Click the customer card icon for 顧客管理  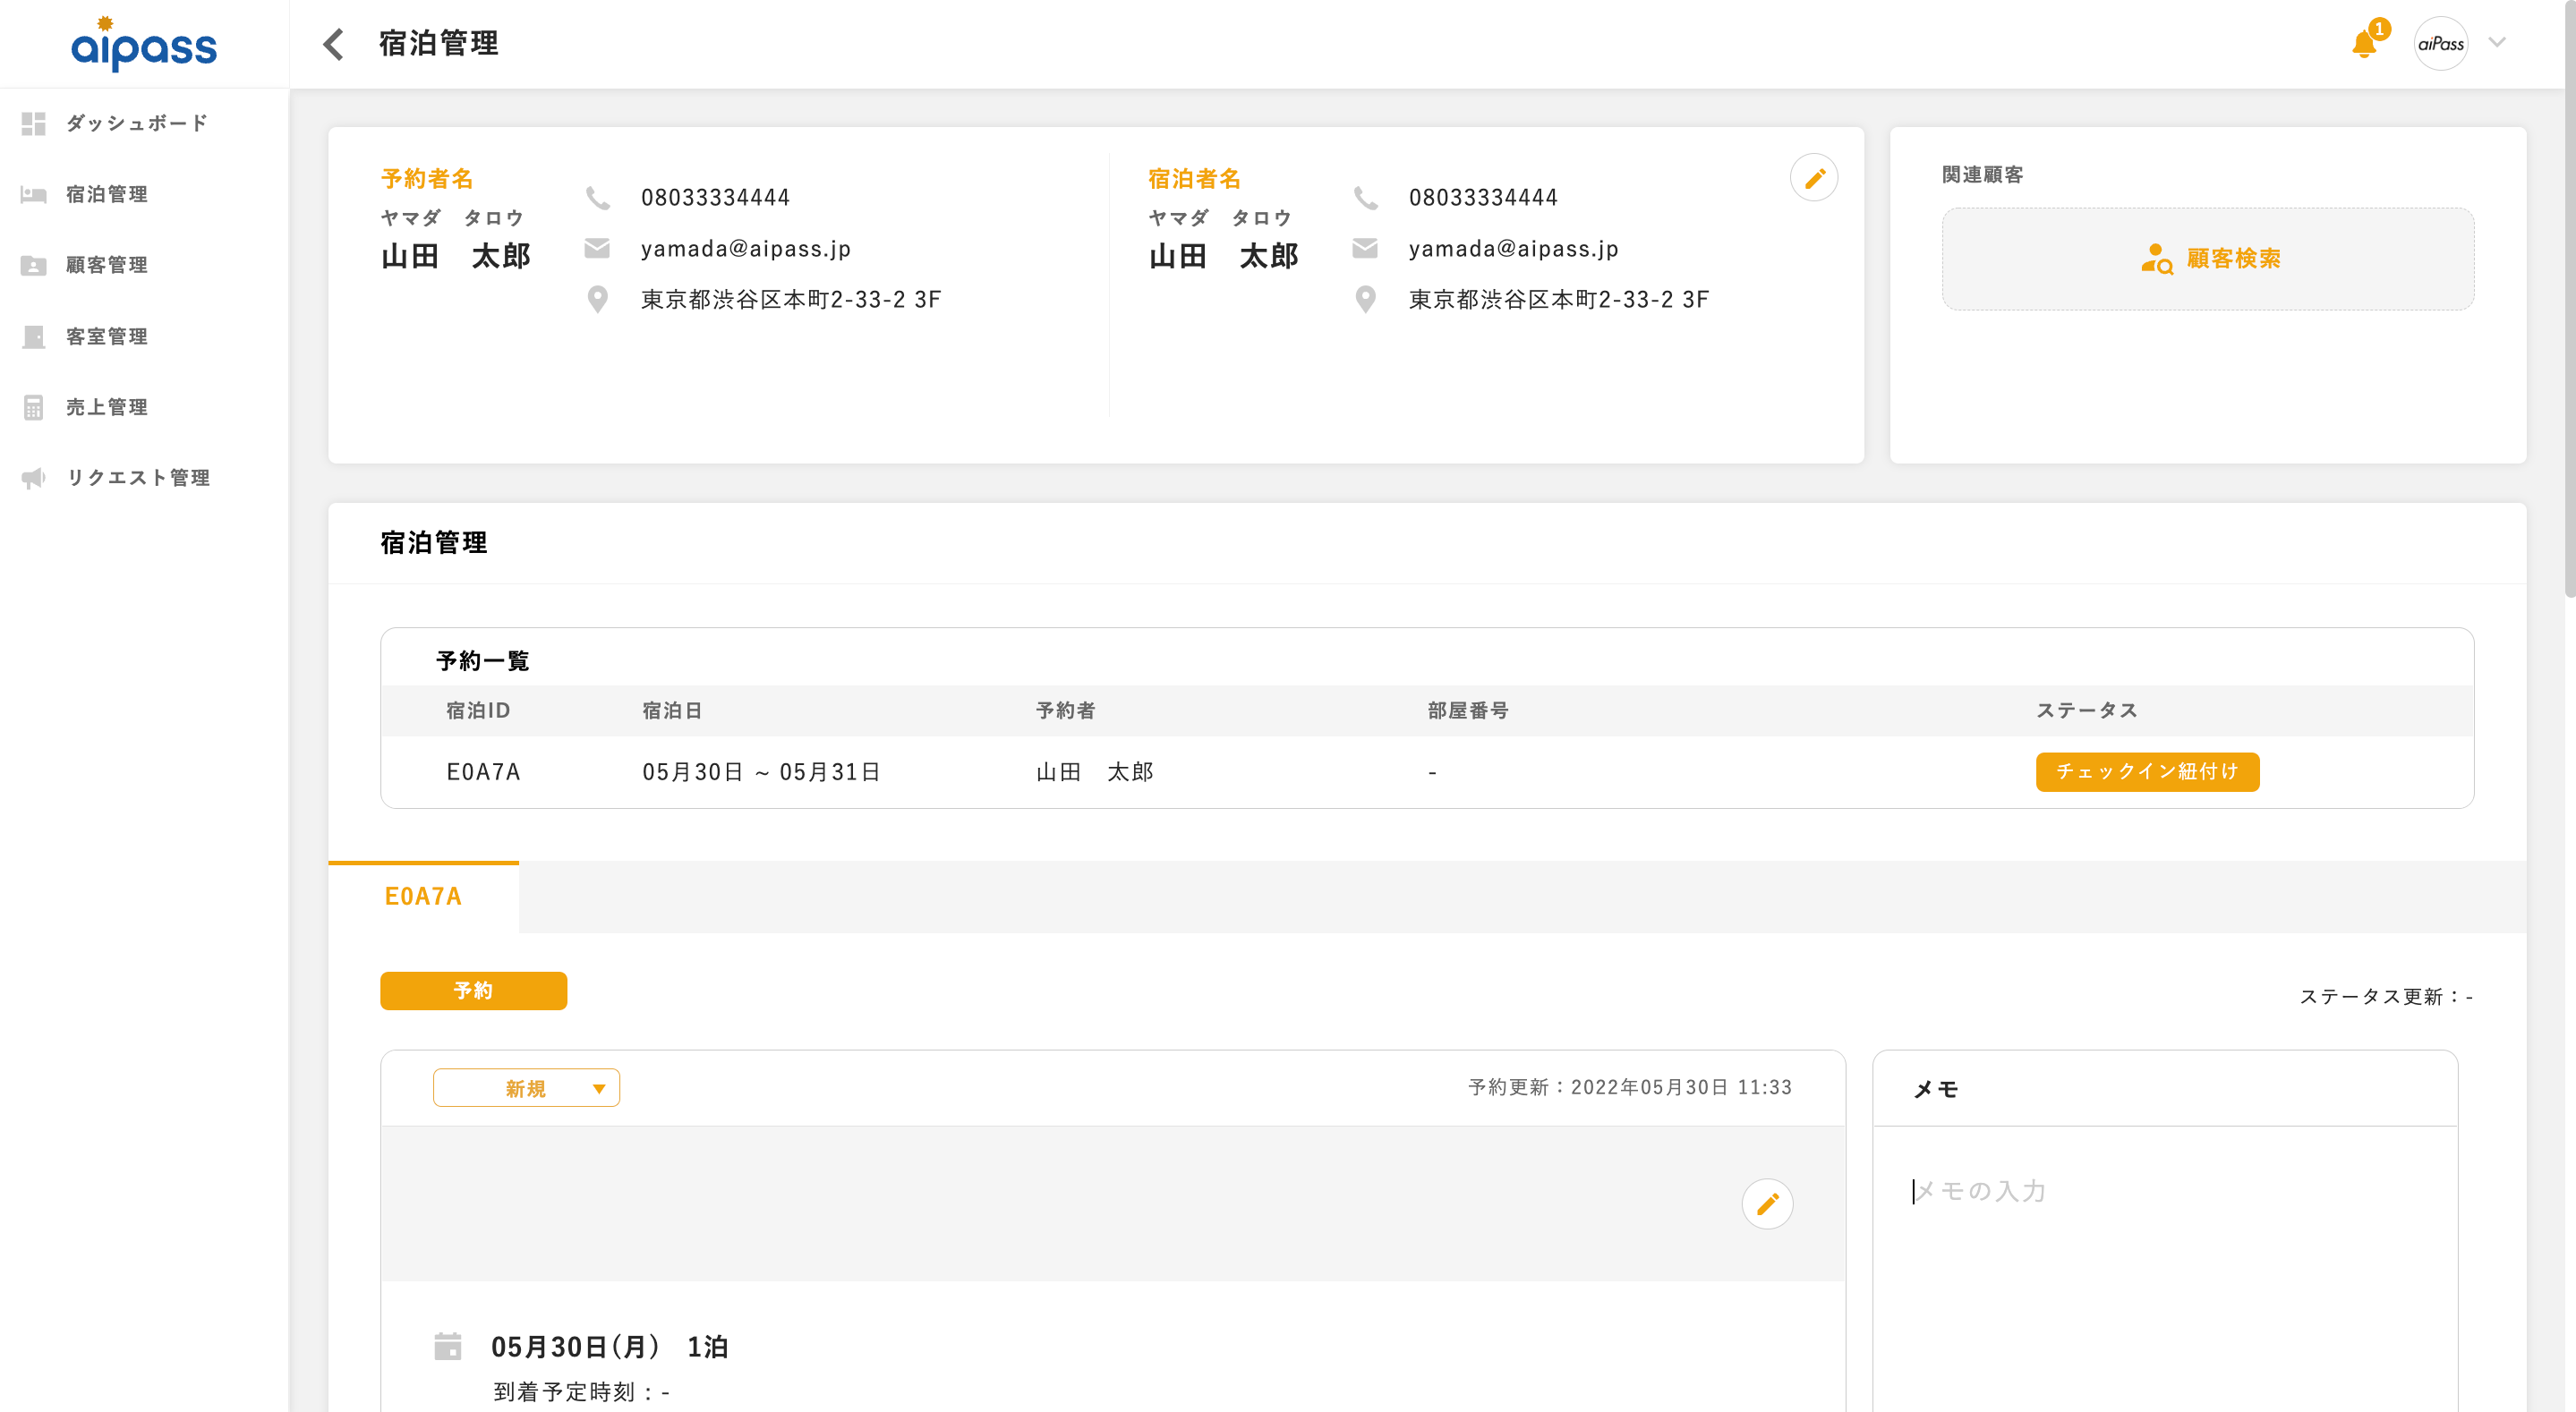click(x=33, y=265)
